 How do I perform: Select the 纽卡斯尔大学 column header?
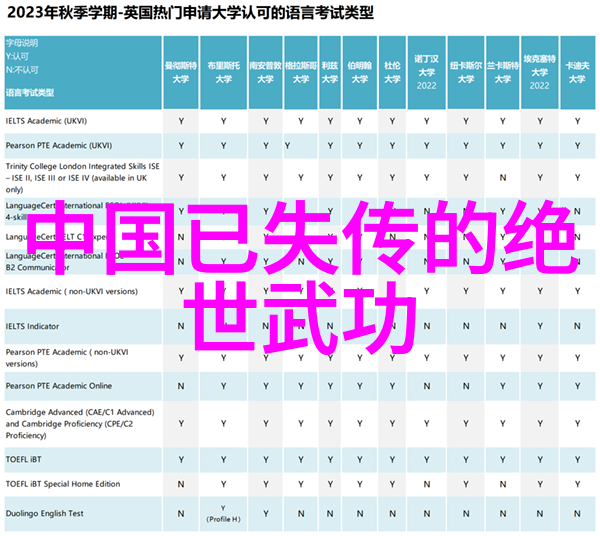pyautogui.click(x=466, y=73)
